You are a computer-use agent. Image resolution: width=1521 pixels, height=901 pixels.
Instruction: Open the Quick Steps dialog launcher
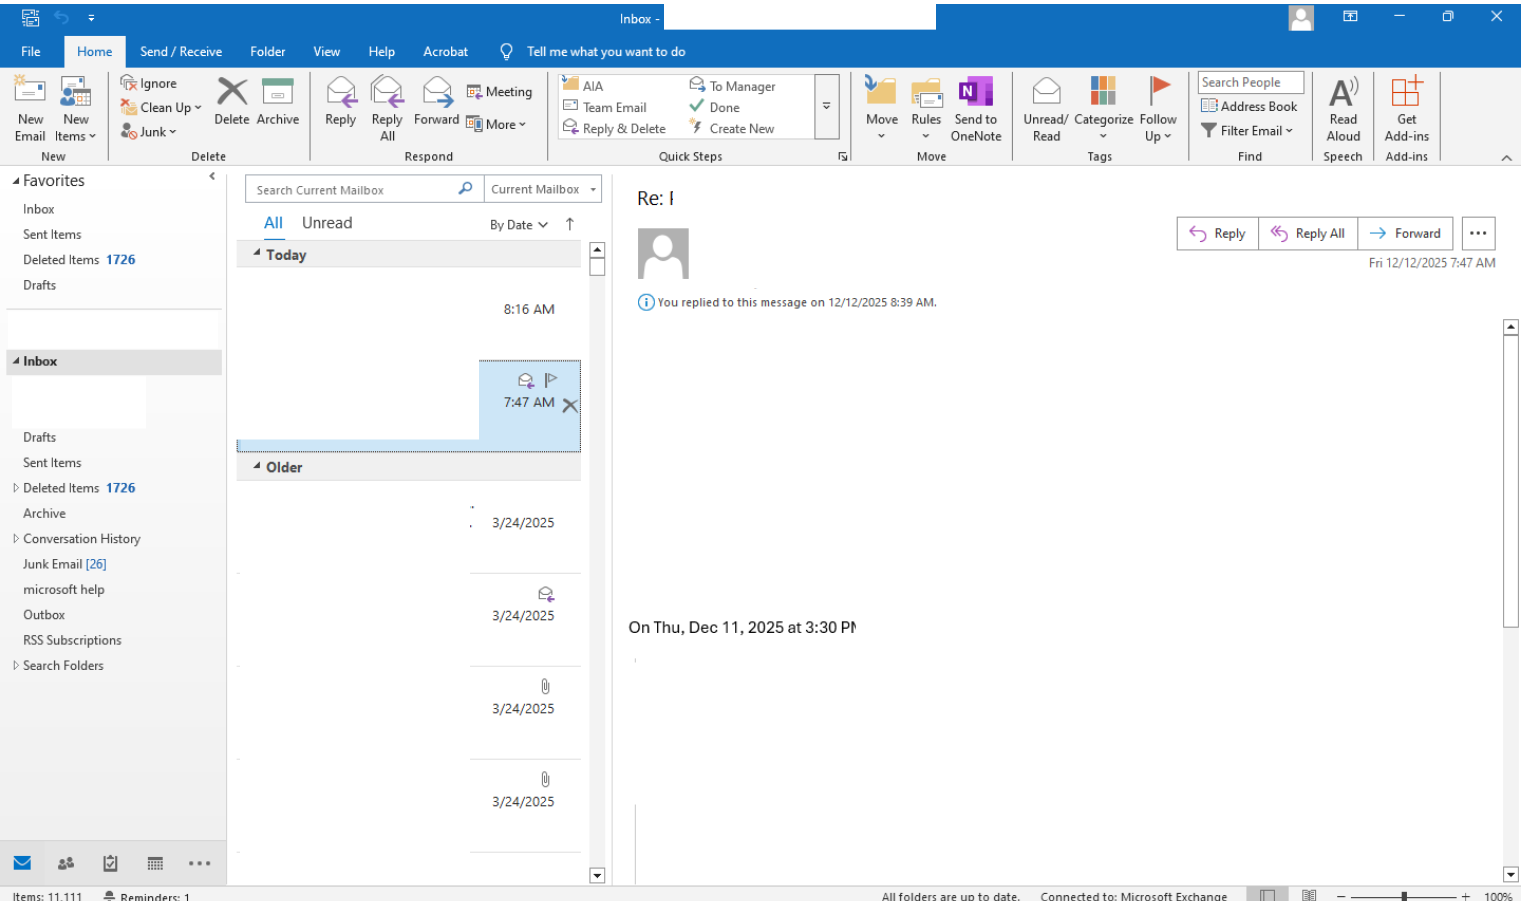pyautogui.click(x=843, y=156)
